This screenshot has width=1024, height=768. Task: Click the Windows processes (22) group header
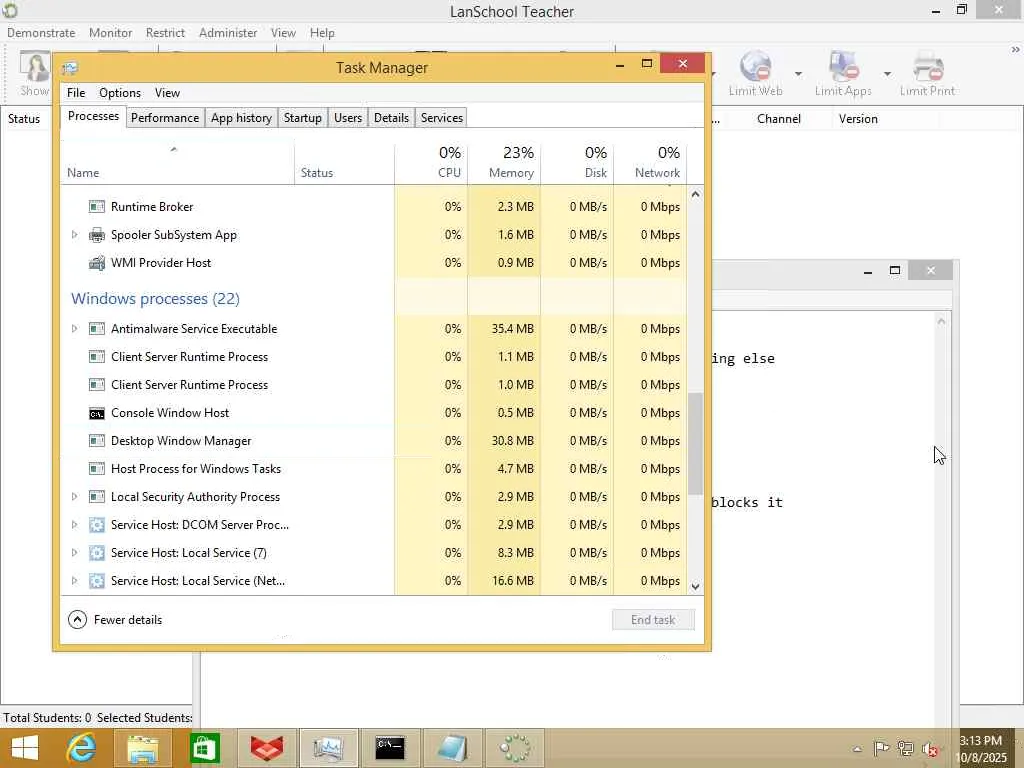click(x=155, y=299)
